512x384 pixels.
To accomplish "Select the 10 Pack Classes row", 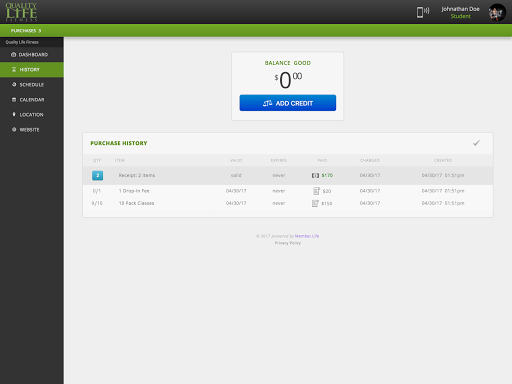I will coord(288,203).
